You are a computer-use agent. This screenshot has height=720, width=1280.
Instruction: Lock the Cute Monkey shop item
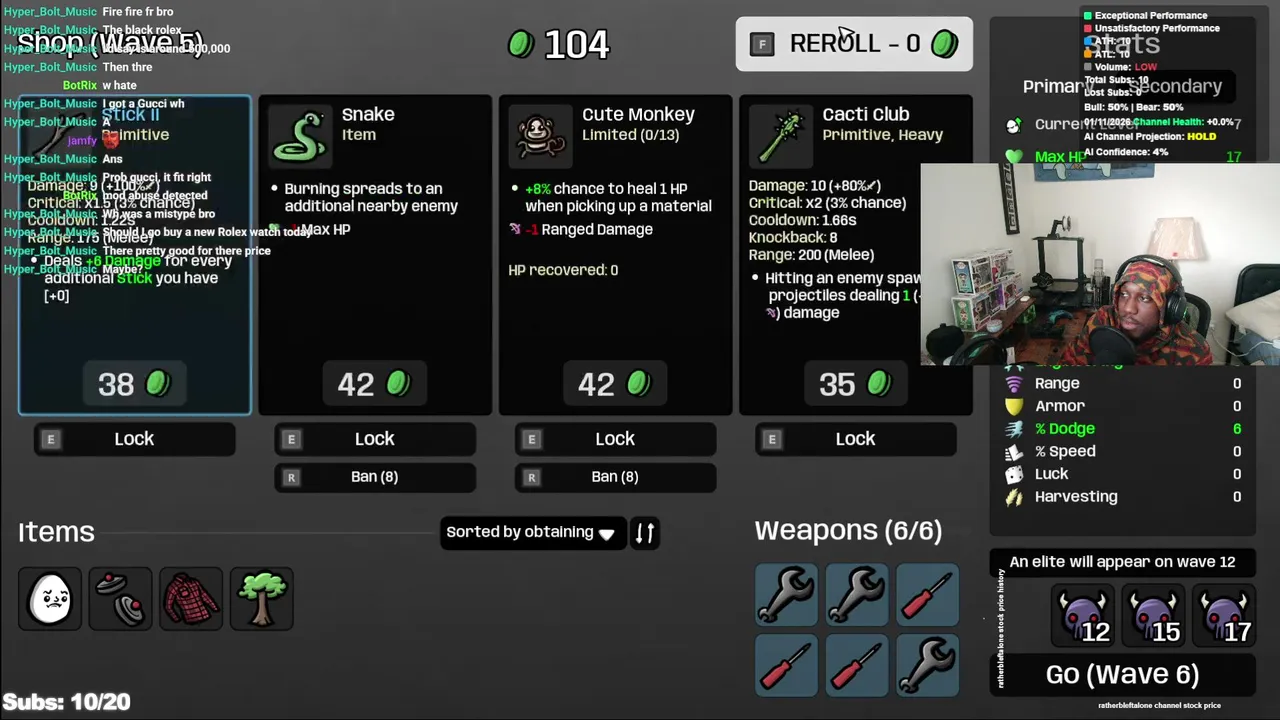pos(615,439)
